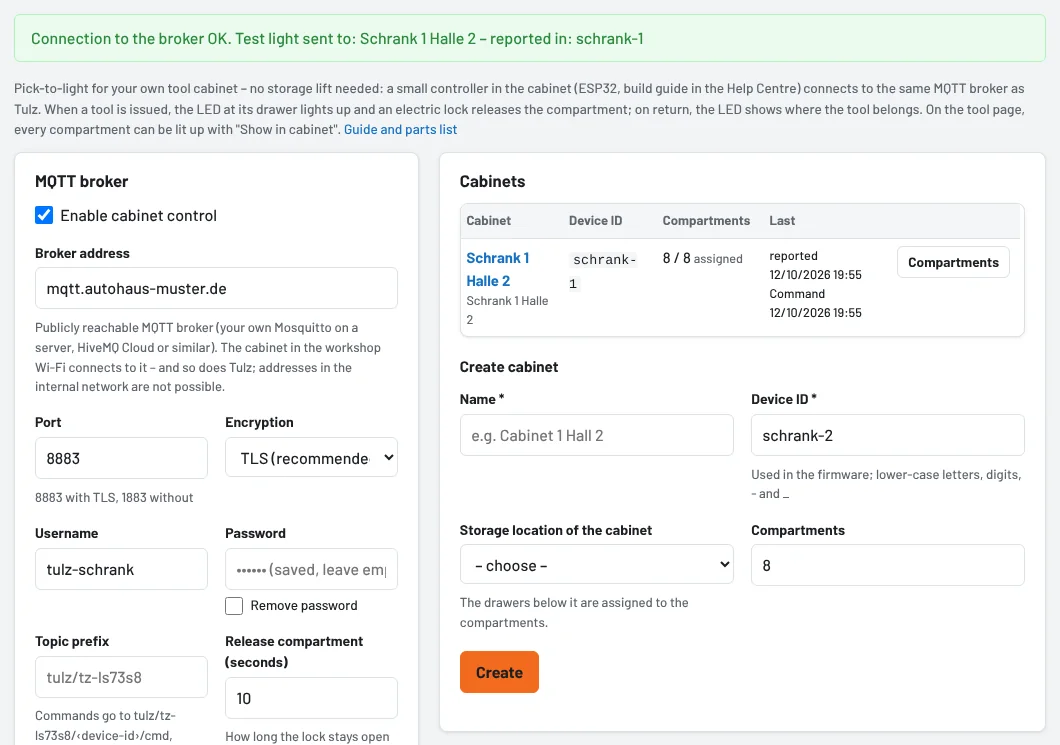Check the Remove password checkbox
1060x745 pixels.
pyautogui.click(x=234, y=606)
